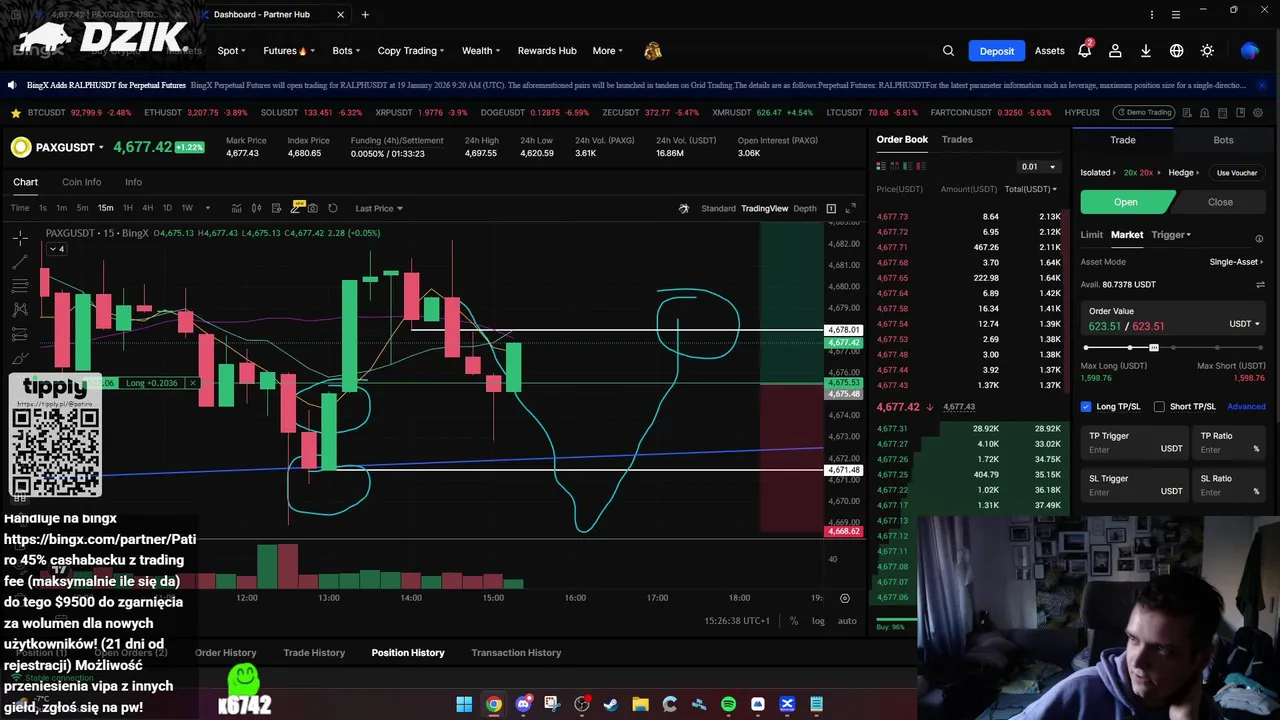Click the Demo Trading button
This screenshot has height=720, width=1280.
(1144, 113)
